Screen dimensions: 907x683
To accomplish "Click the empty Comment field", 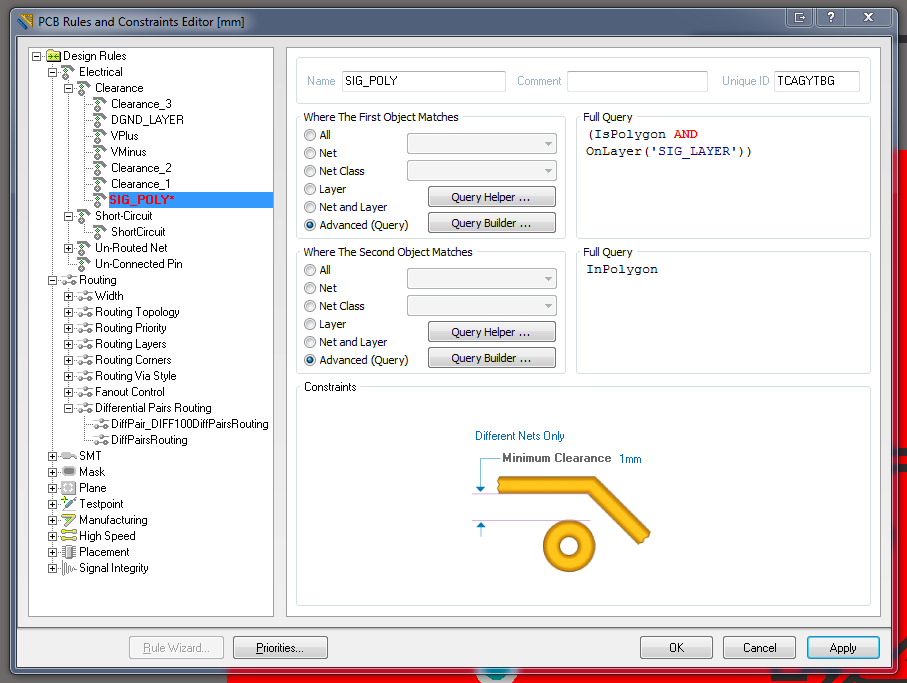I will (637, 81).
